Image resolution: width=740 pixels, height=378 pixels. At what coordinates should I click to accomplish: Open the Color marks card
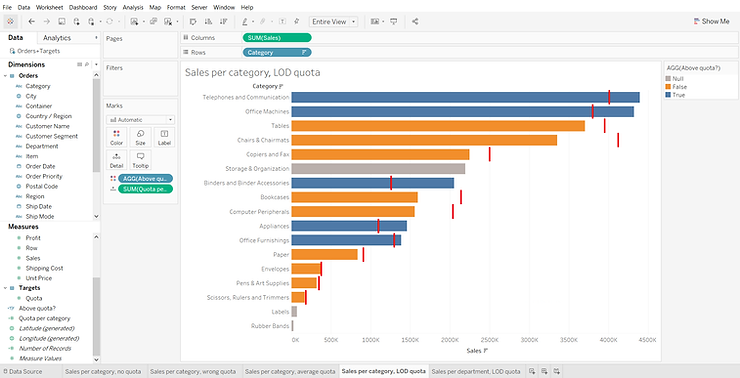tap(117, 137)
